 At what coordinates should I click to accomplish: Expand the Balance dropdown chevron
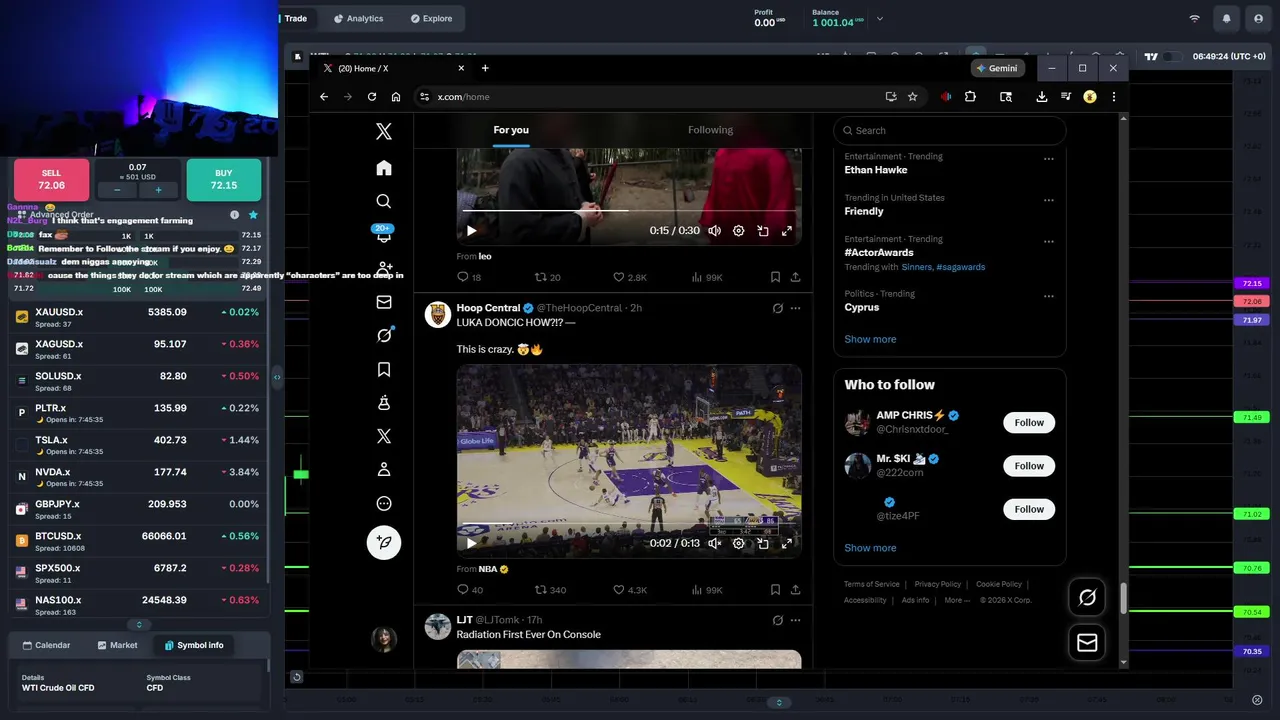pyautogui.click(x=880, y=18)
